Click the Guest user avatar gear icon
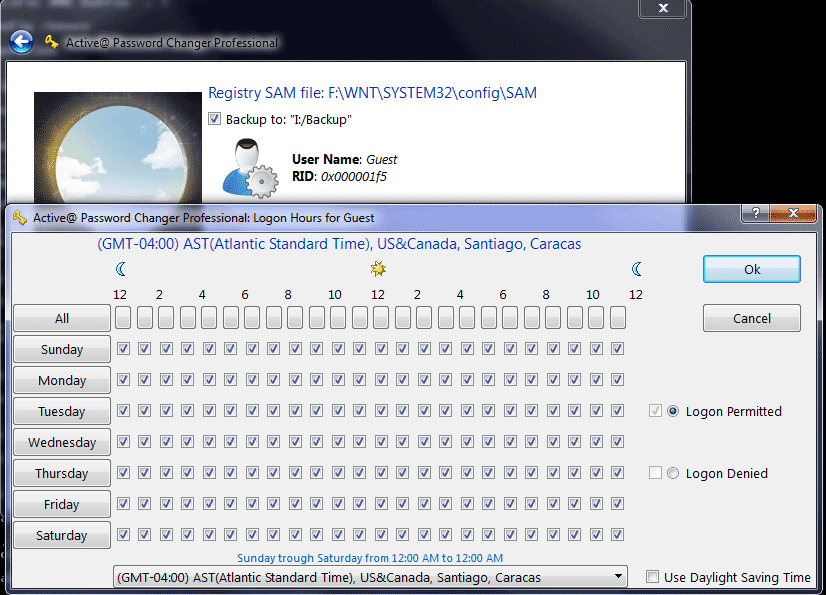The width and height of the screenshot is (826, 595). [250, 169]
